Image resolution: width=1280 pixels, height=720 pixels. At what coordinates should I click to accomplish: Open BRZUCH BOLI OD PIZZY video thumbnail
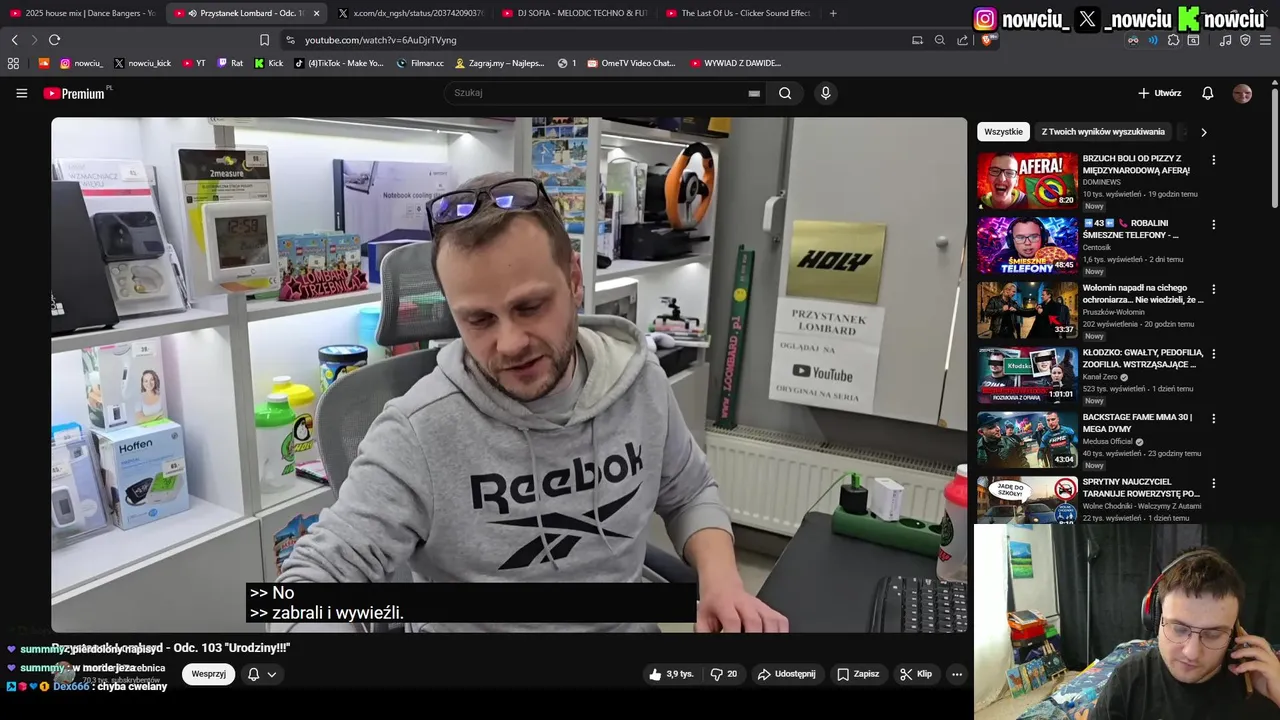(x=1027, y=180)
